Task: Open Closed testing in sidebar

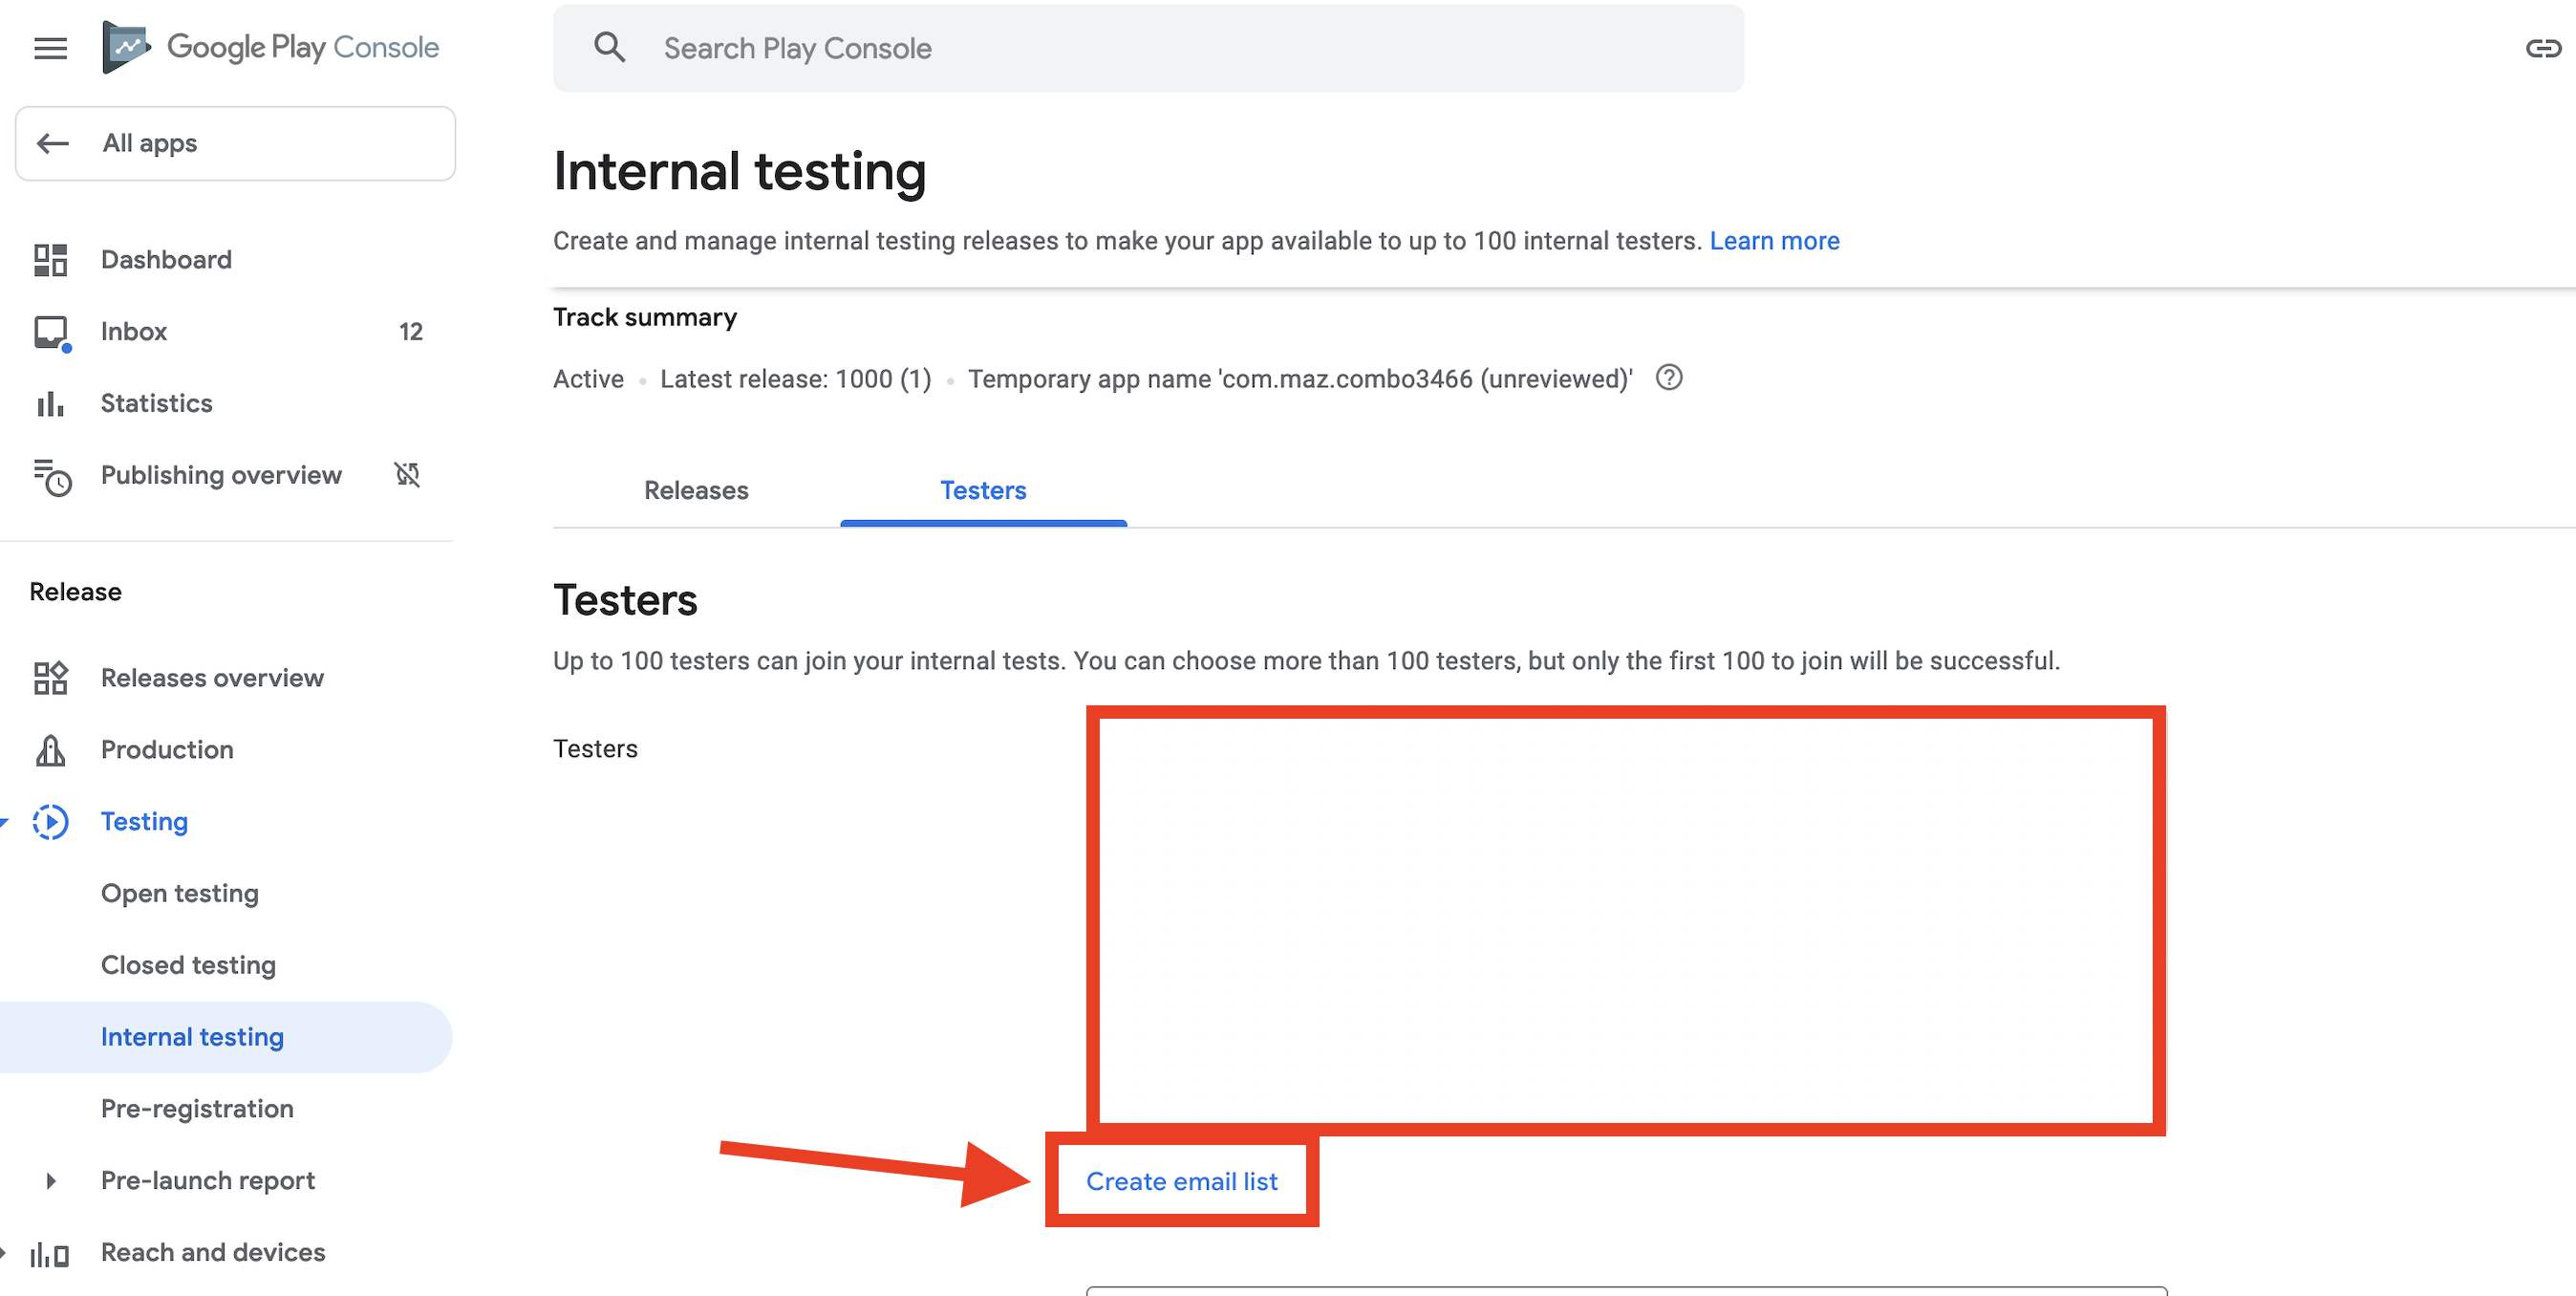Action: tap(188, 965)
